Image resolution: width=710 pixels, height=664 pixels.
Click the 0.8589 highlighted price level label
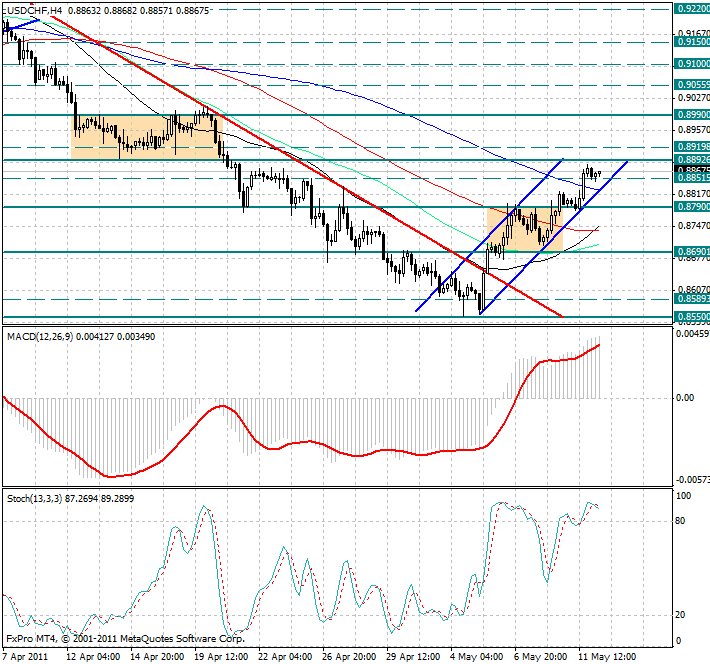pyautogui.click(x=692, y=299)
